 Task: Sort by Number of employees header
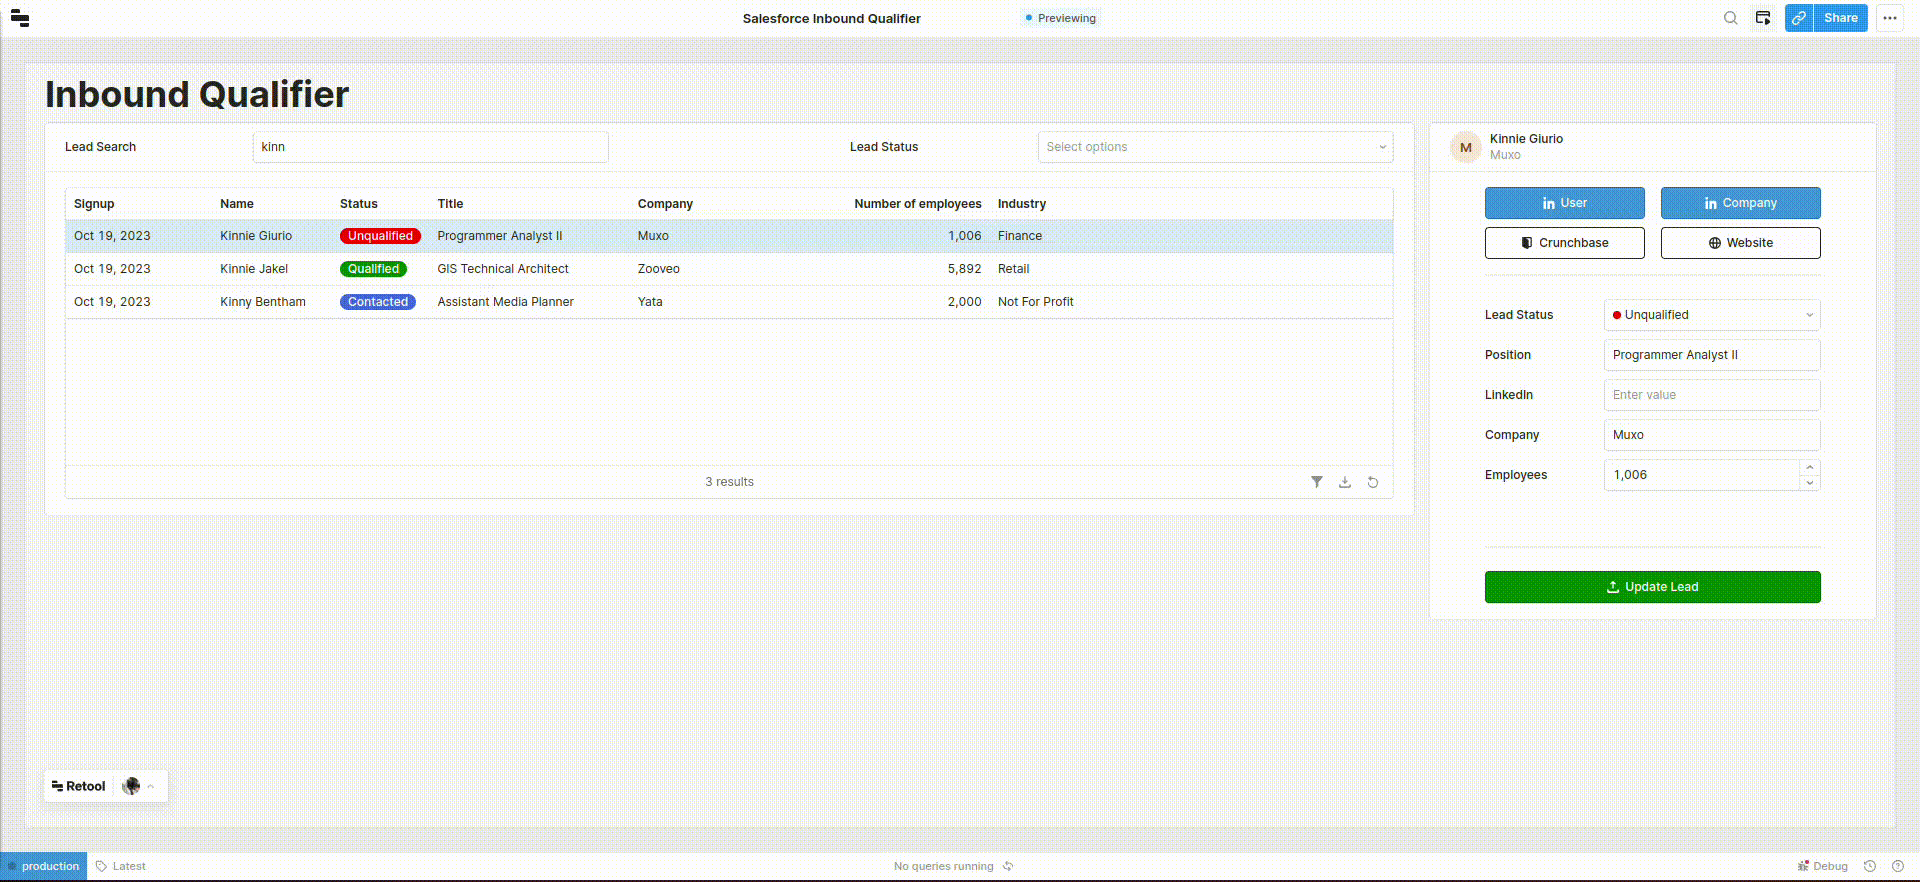click(918, 204)
